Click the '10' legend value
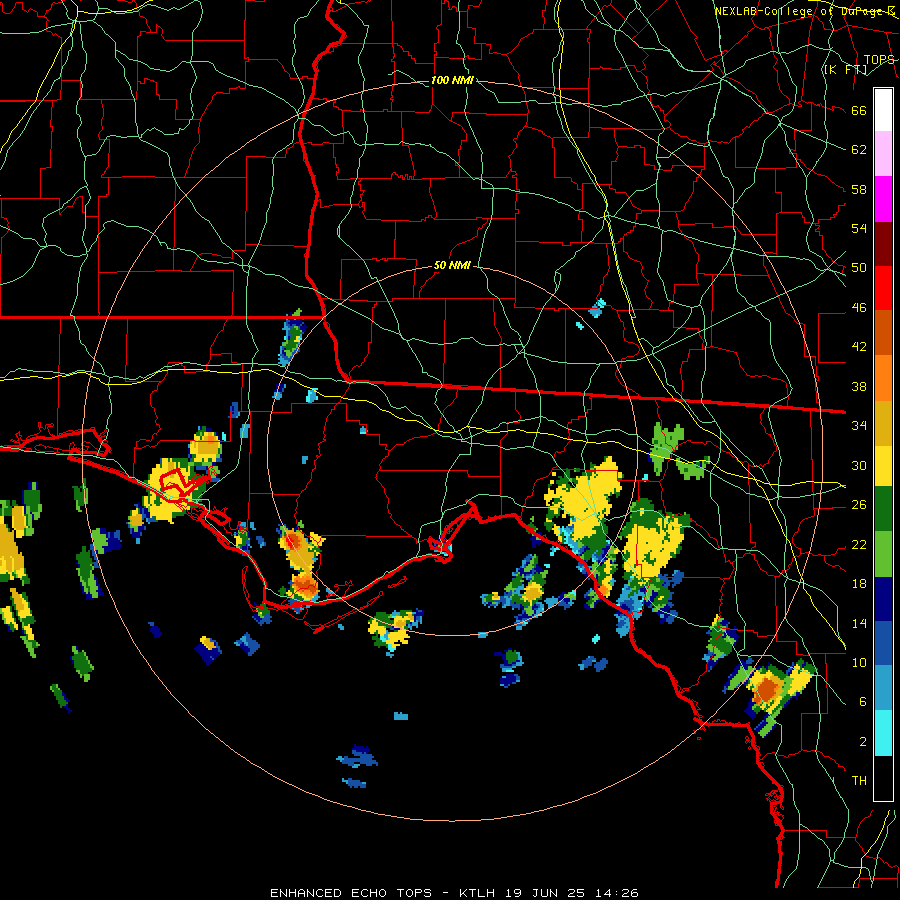This screenshot has width=900, height=900. click(x=859, y=662)
